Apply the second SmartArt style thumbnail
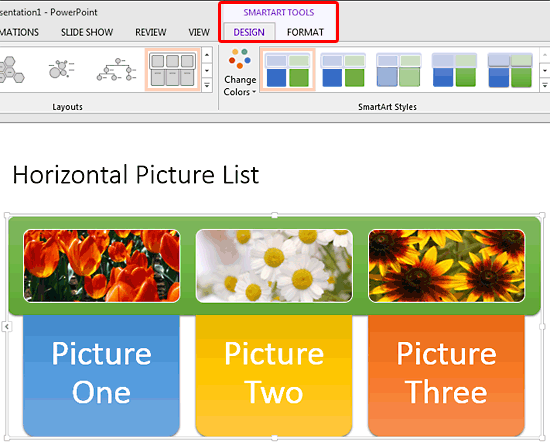The height and width of the screenshot is (445, 550). pos(343,70)
